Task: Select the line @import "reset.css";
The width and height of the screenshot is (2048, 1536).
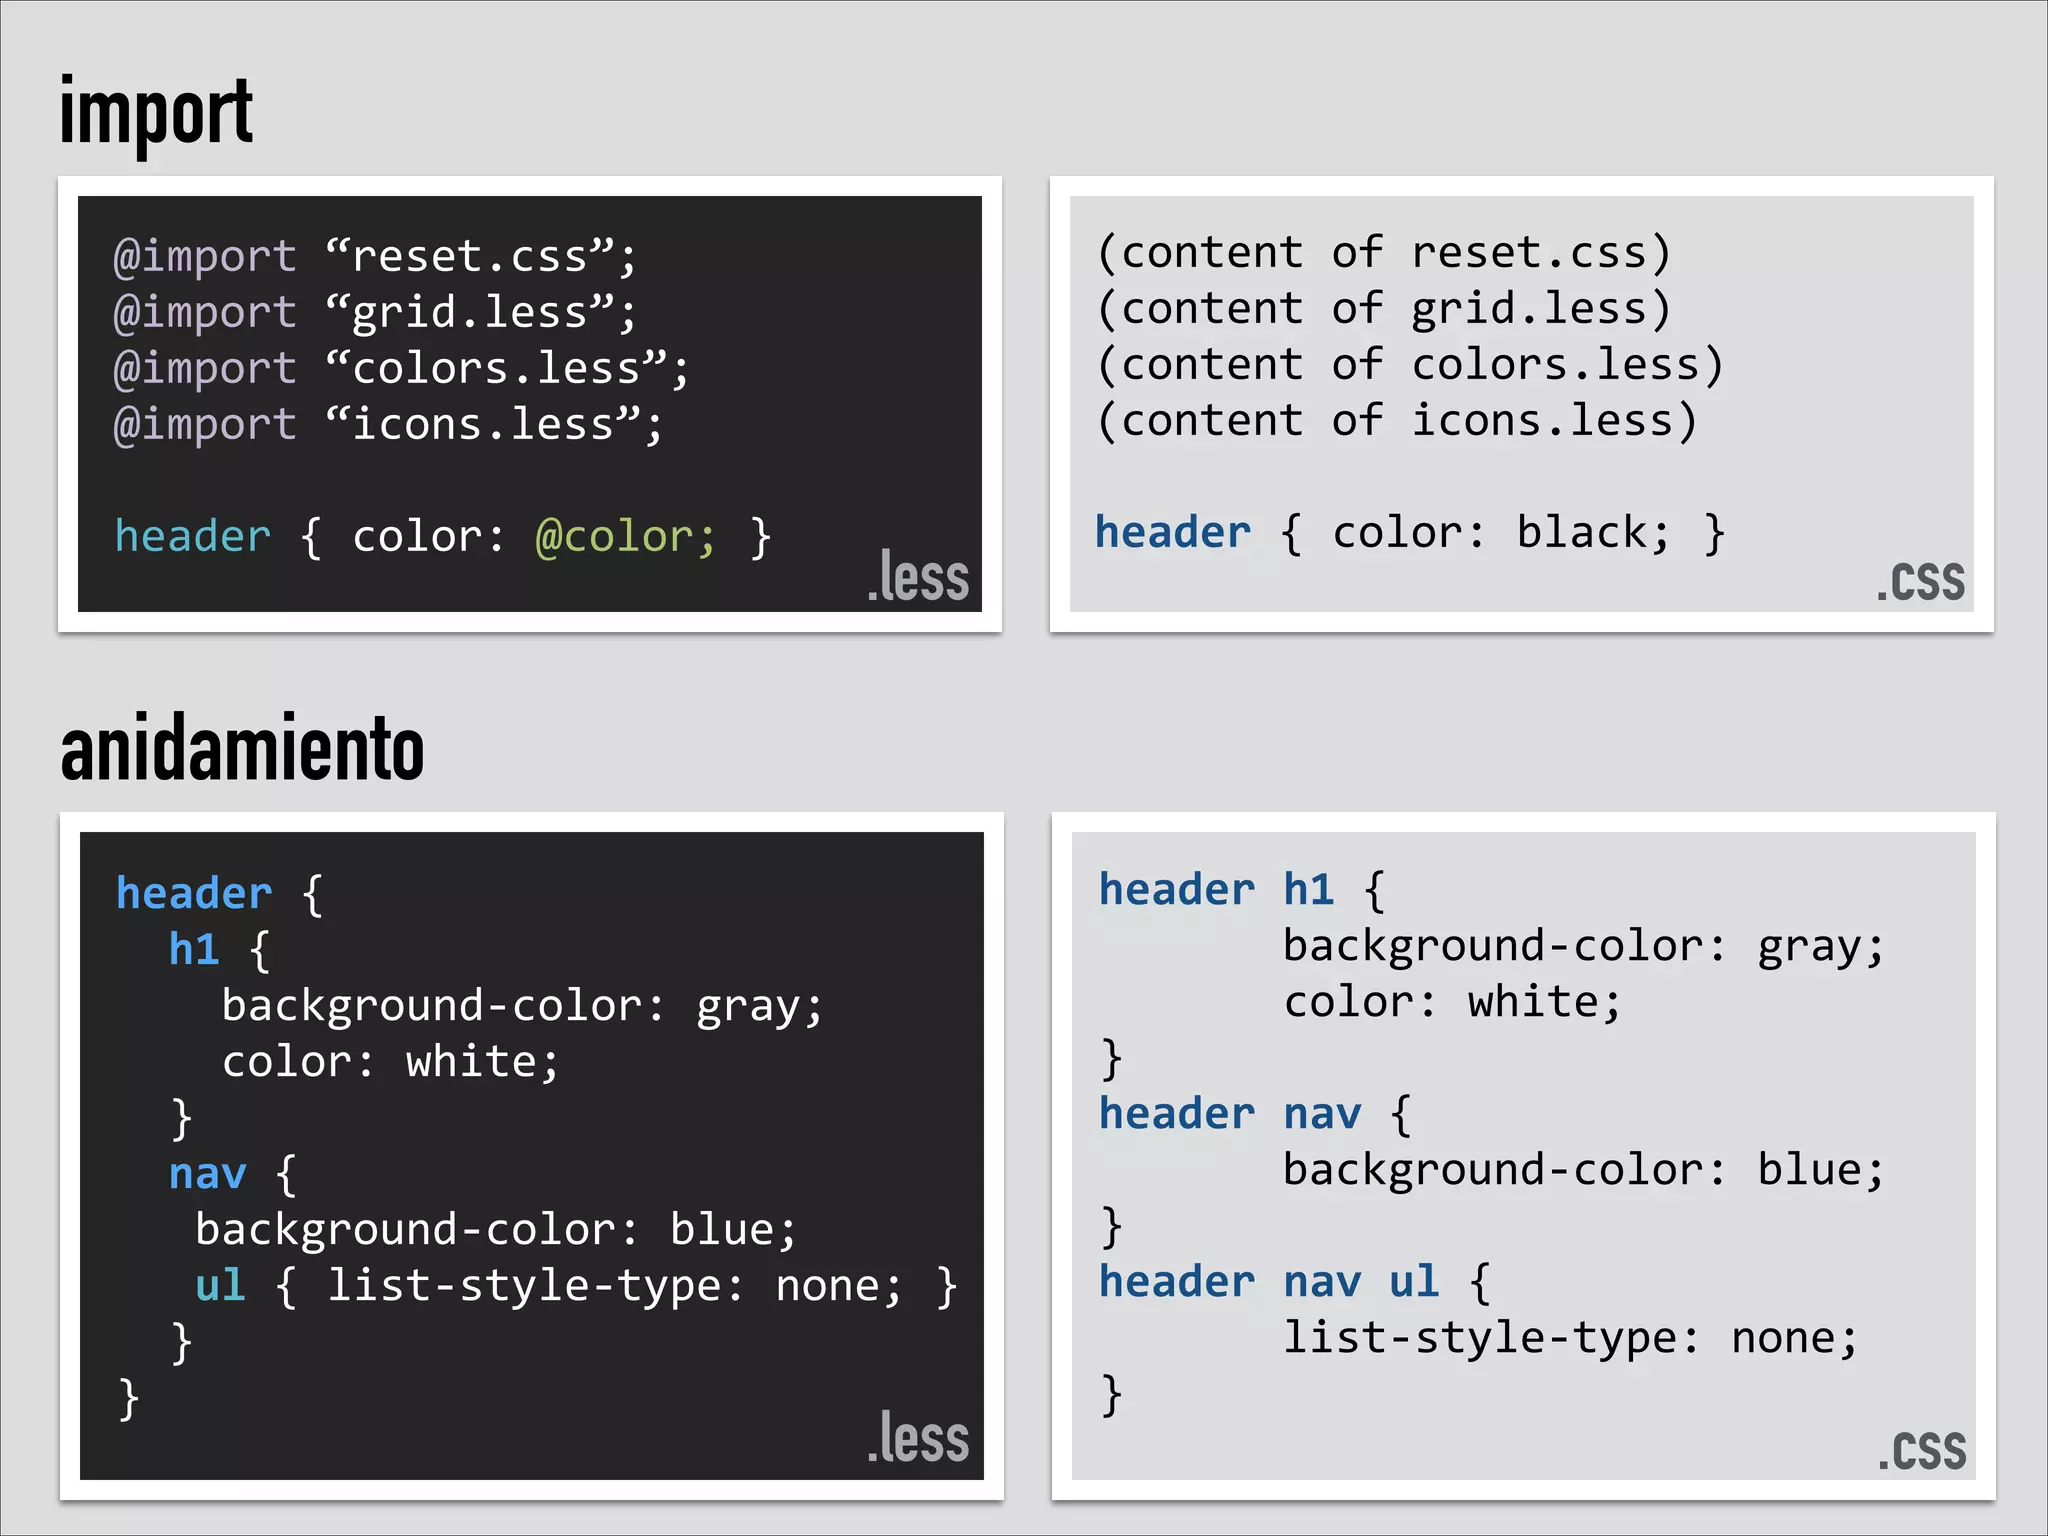Action: pos(375,256)
